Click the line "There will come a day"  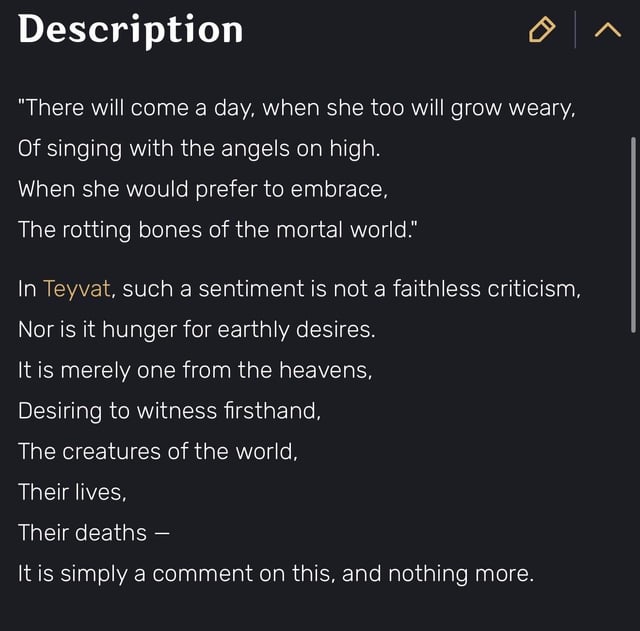point(297,109)
